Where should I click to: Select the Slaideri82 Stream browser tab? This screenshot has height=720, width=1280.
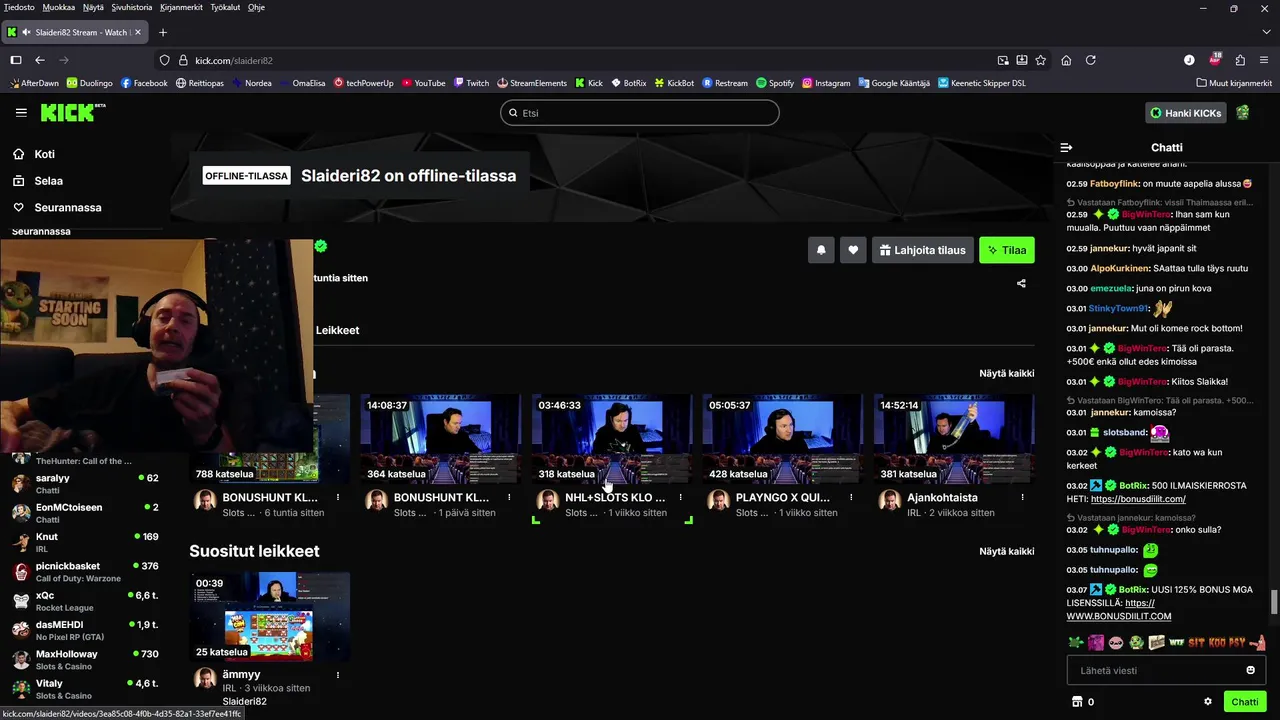point(76,32)
